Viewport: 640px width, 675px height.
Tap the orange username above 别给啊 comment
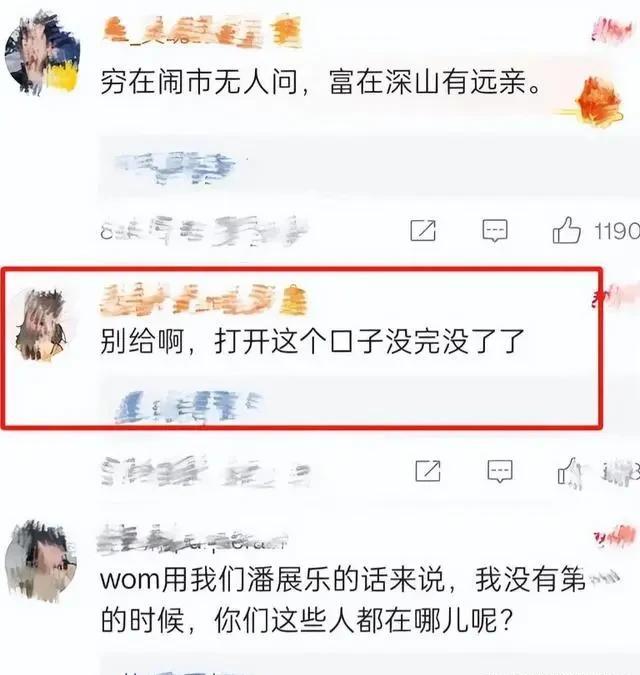pyautogui.click(x=203, y=299)
